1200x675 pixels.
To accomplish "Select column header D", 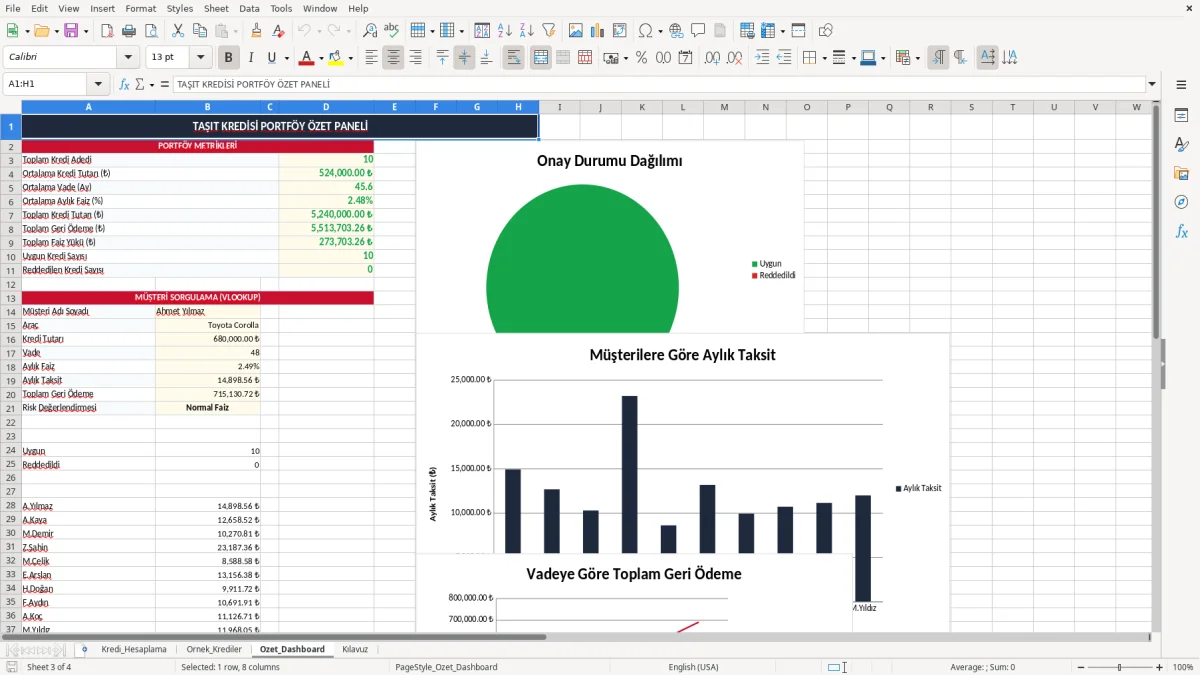I will [326, 107].
